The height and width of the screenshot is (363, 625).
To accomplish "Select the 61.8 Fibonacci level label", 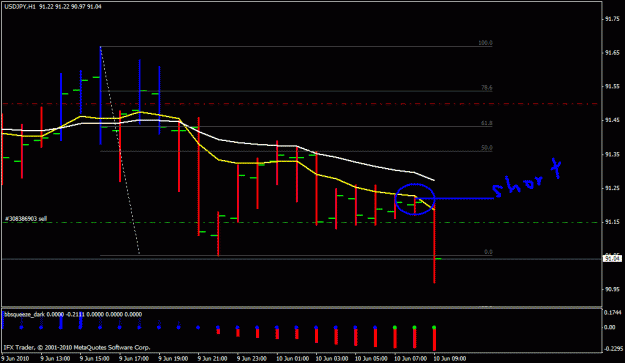I will click(486, 124).
